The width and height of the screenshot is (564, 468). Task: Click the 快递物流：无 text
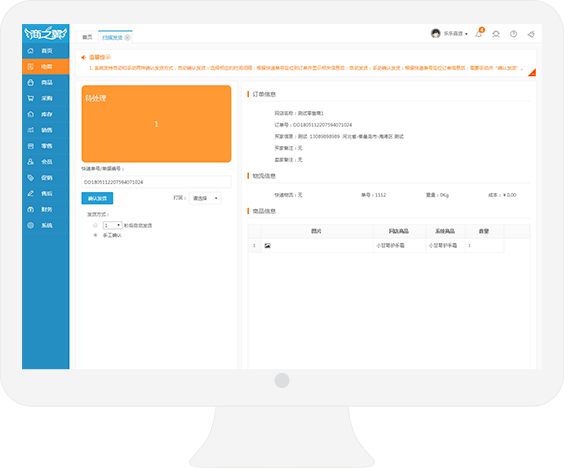pyautogui.click(x=288, y=195)
